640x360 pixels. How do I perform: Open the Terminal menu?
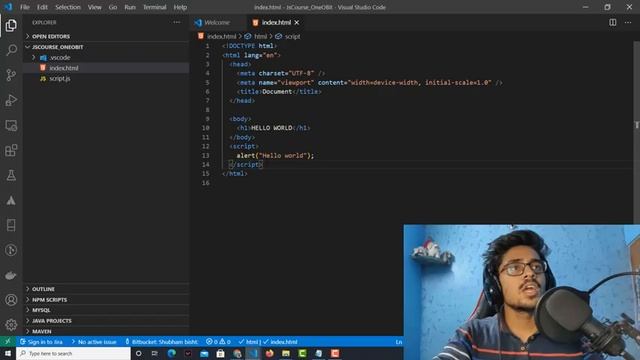[154, 7]
